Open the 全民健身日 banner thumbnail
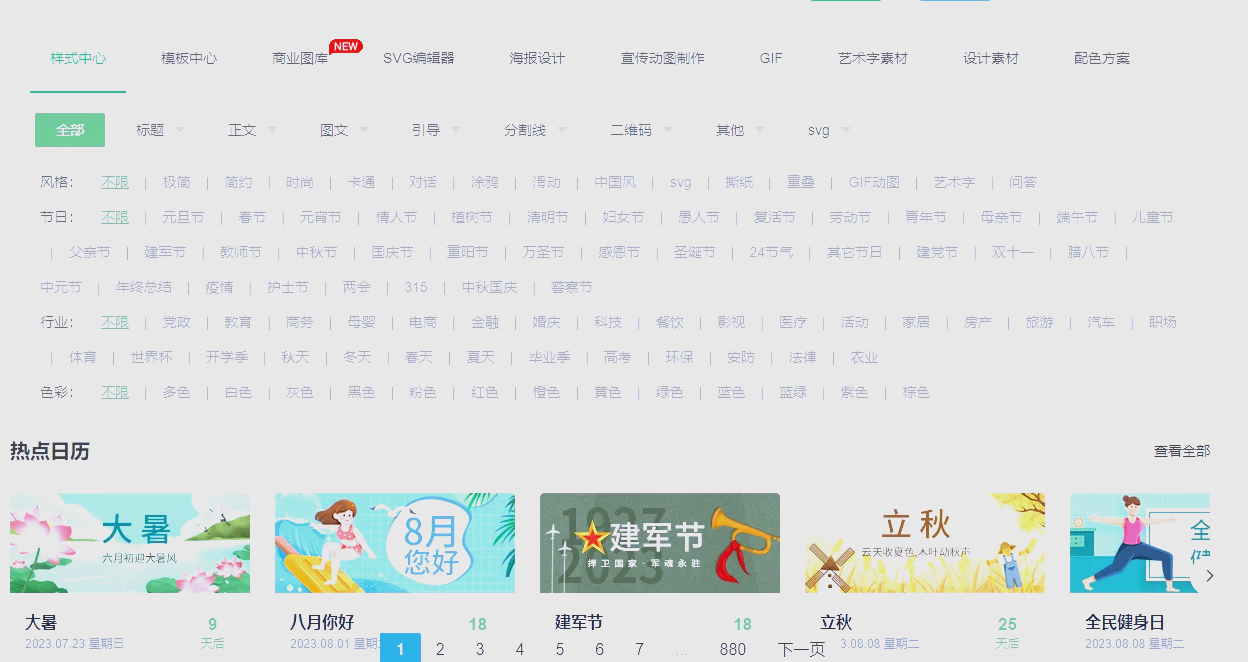This screenshot has width=1248, height=662. pos(1140,543)
